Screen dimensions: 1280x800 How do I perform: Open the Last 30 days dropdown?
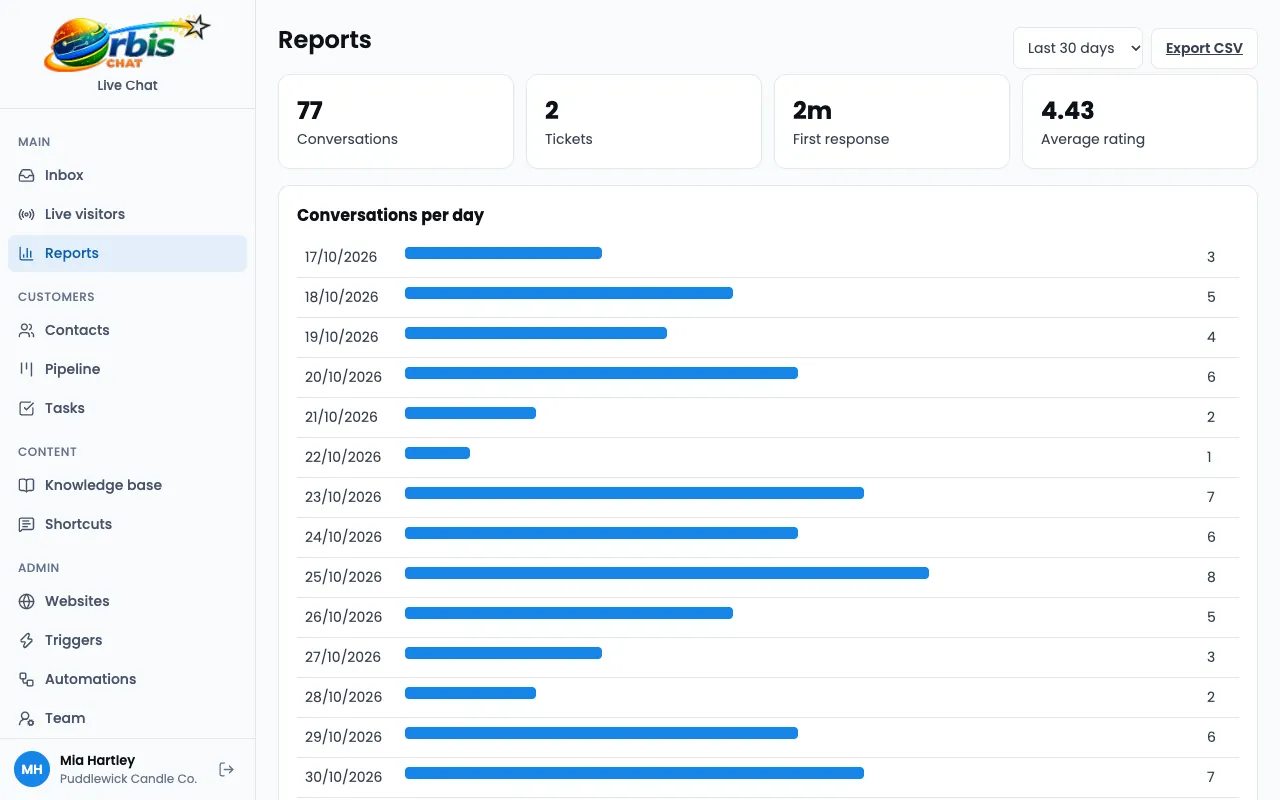(x=1078, y=48)
